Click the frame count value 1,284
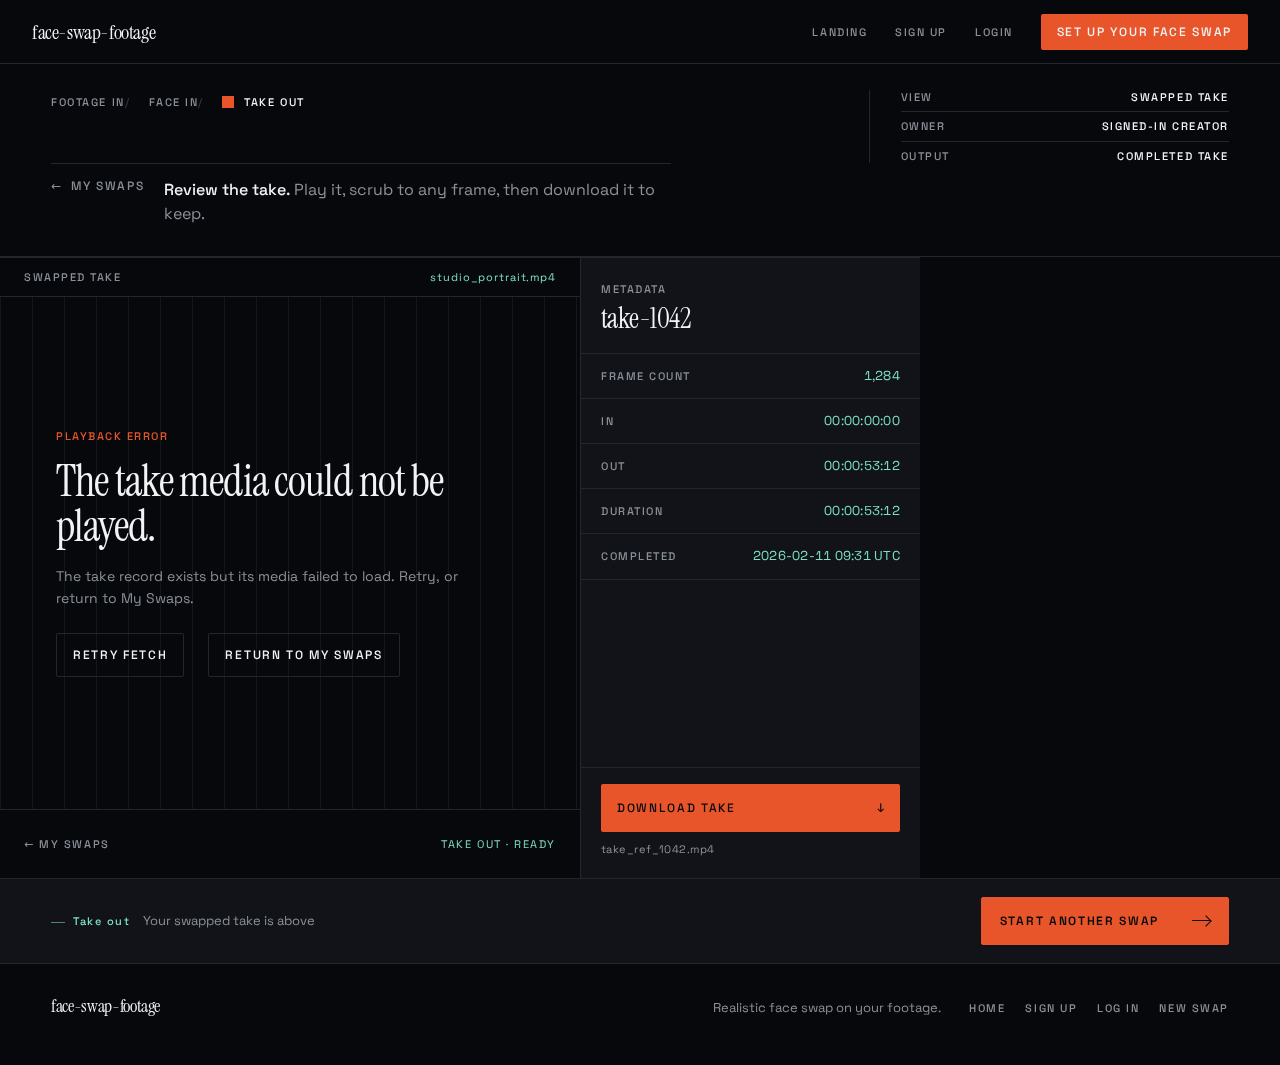Image resolution: width=1280 pixels, height=1065 pixels. tap(882, 376)
